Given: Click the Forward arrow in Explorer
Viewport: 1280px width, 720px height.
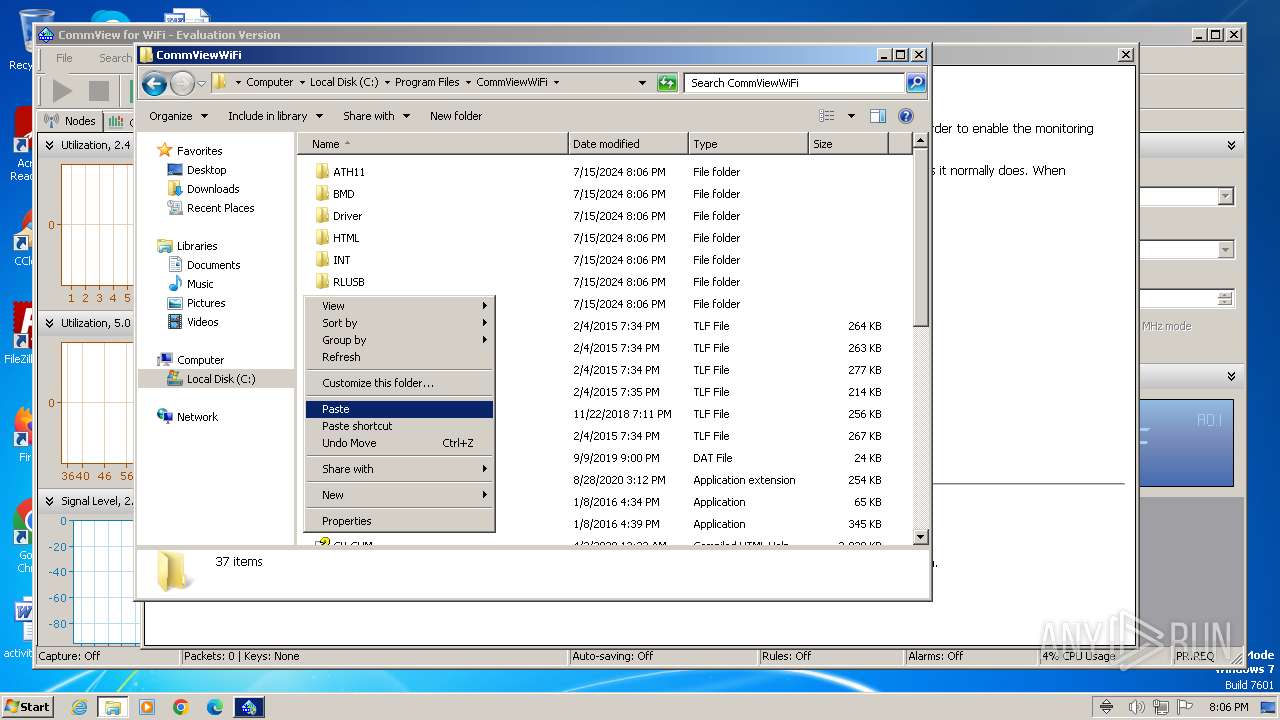Looking at the screenshot, I should click(x=182, y=83).
